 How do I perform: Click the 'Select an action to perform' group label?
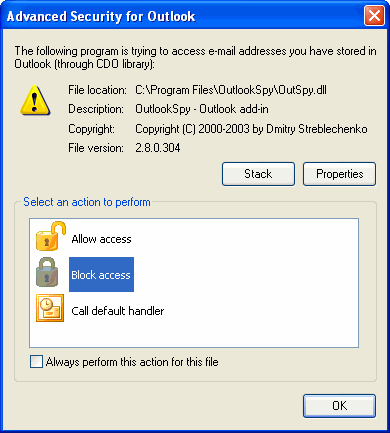tap(87, 202)
